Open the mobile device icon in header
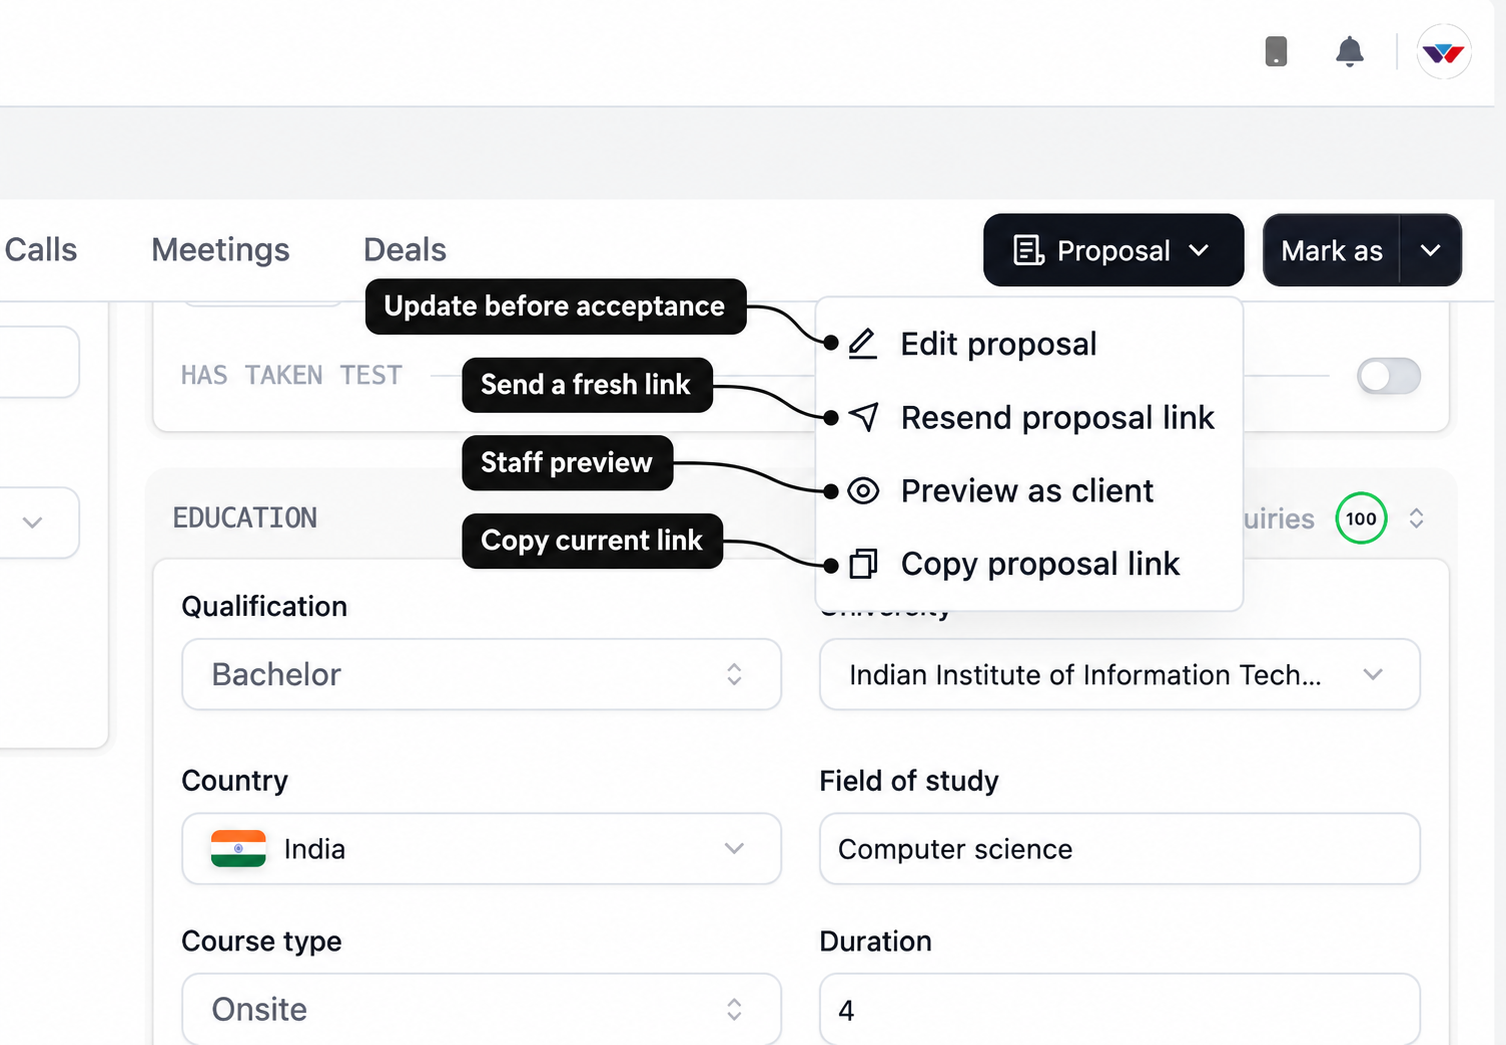Viewport: 1506px width, 1045px height. [1276, 51]
